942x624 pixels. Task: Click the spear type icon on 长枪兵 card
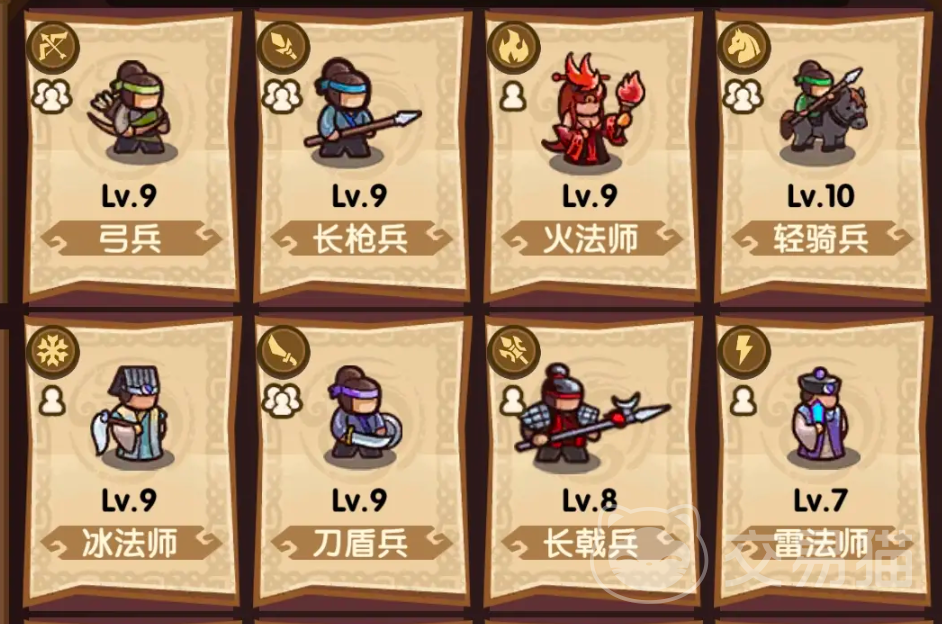(283, 47)
